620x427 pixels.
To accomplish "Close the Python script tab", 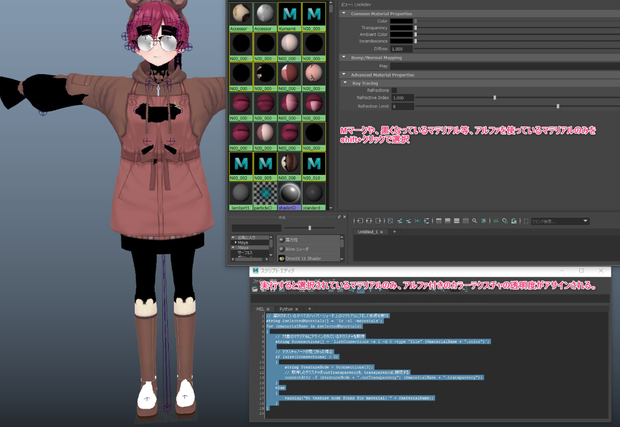I will [297, 309].
